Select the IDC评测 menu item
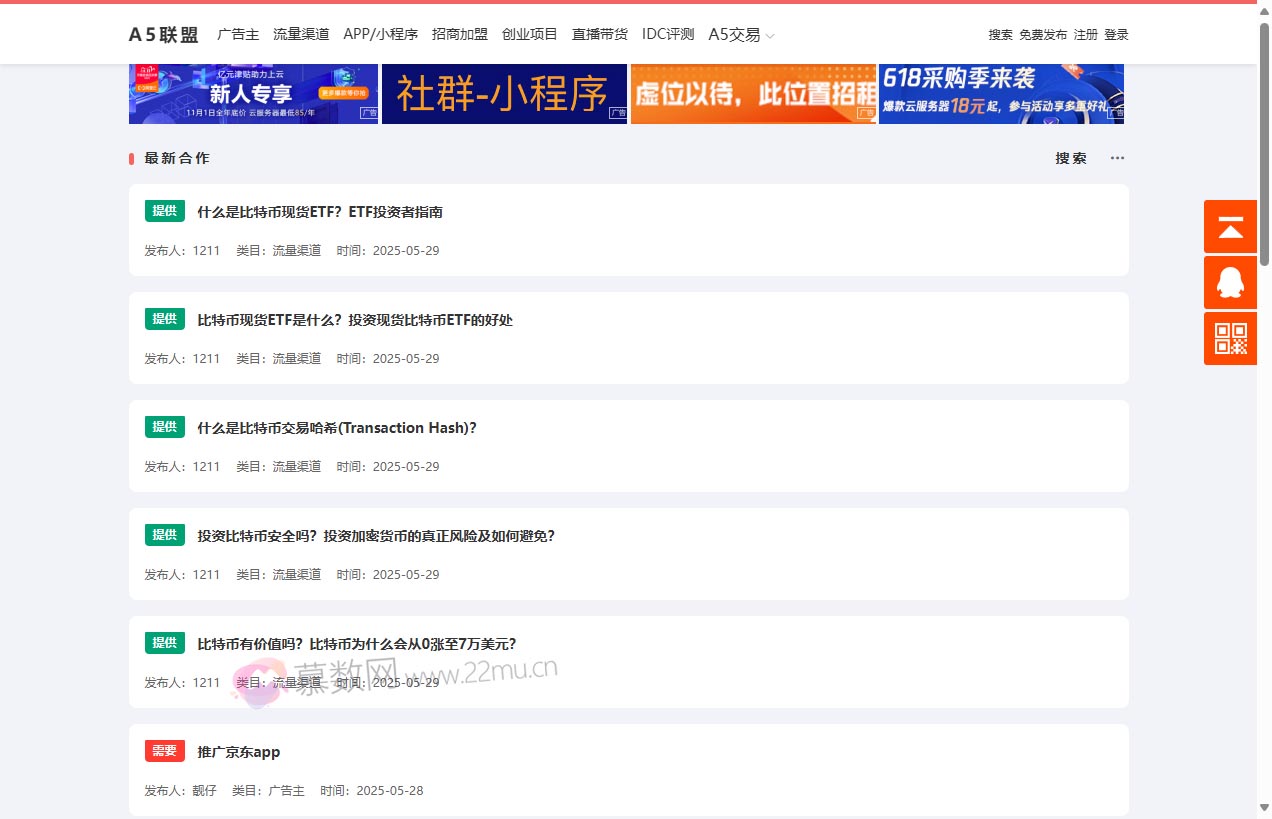 [668, 34]
